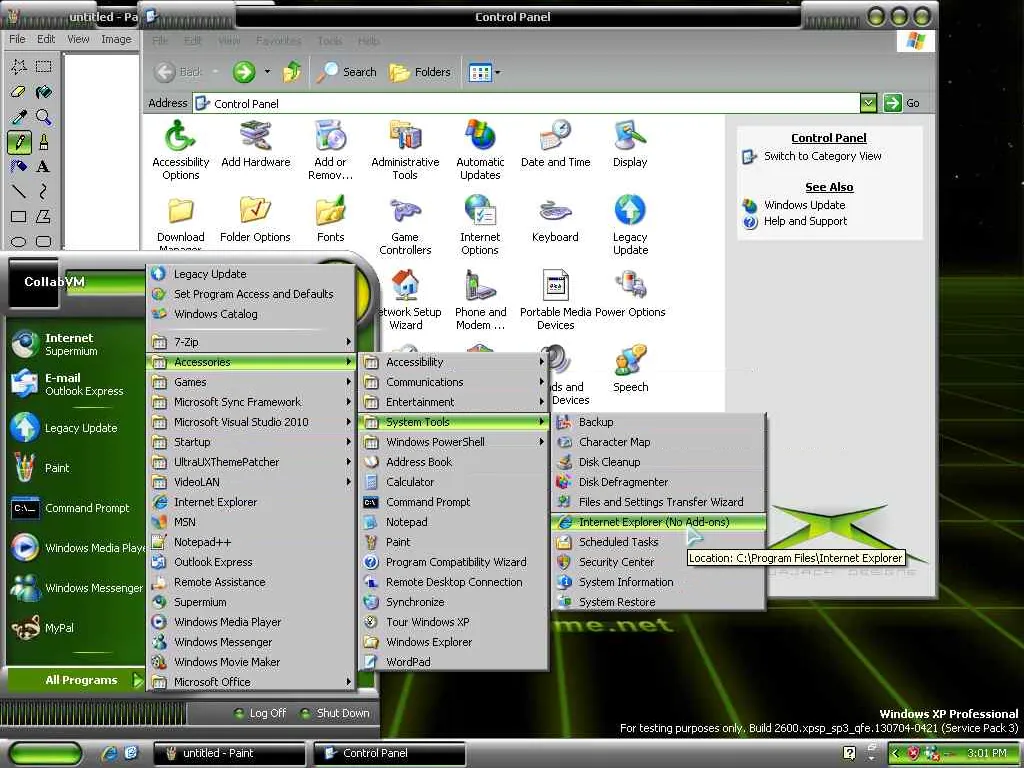Click the Search toolbar button
The image size is (1024, 768).
347,72
